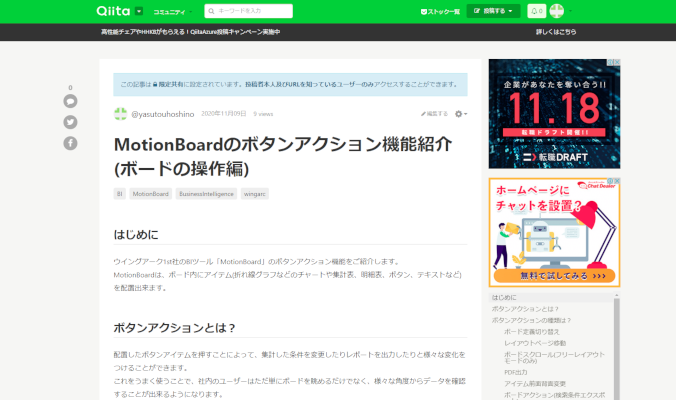Jump to はじめに in table of contents

(x=504, y=298)
